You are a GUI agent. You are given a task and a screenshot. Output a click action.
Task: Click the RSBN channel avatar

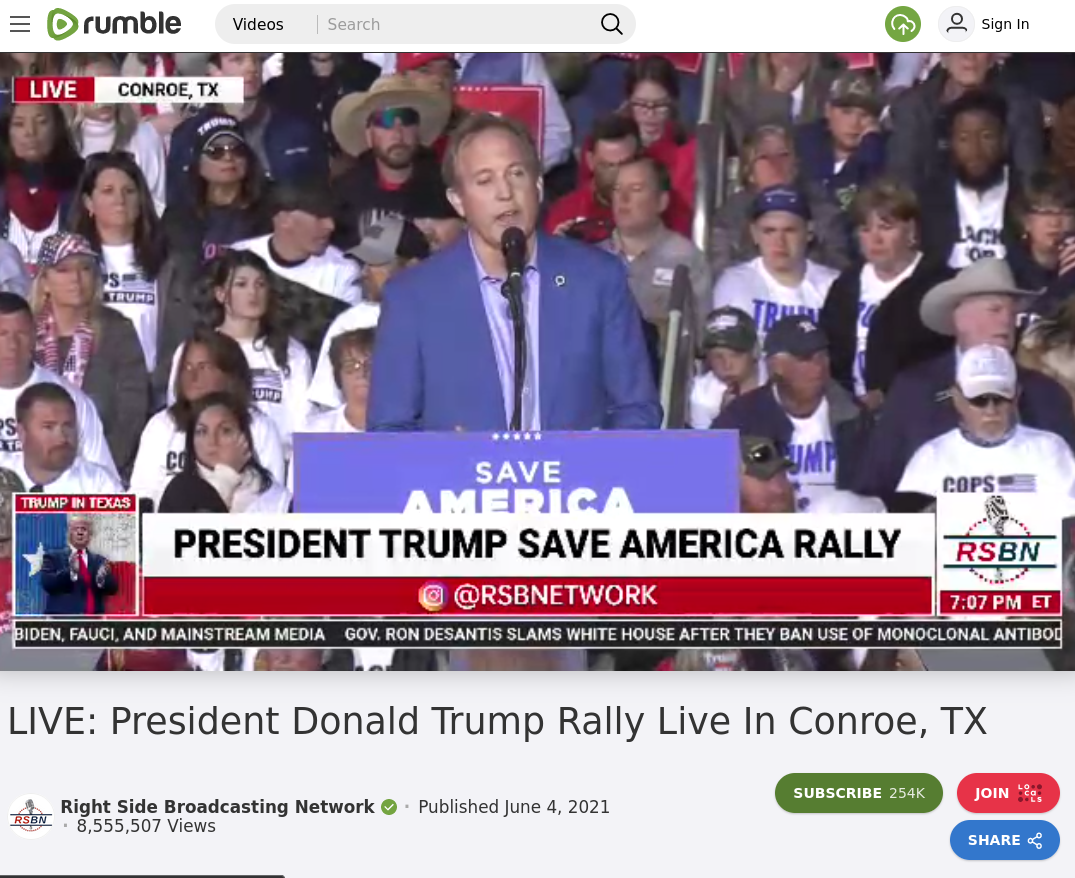pos(31,816)
